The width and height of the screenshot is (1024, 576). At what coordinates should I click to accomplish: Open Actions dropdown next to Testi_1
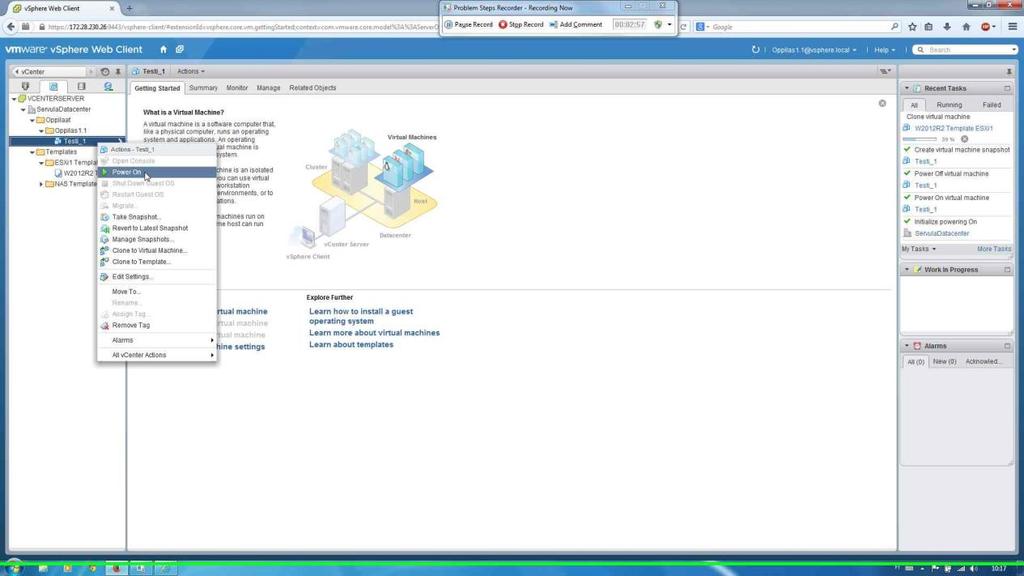pyautogui.click(x=191, y=72)
